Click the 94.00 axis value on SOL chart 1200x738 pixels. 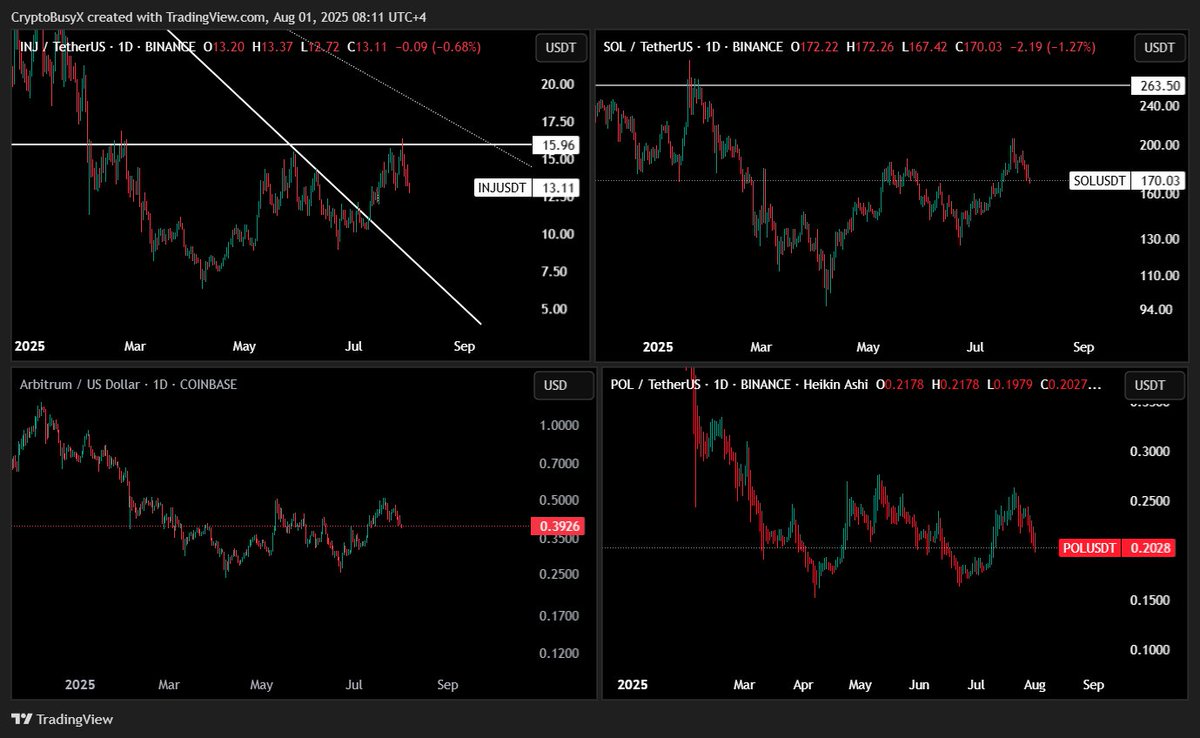1156,309
